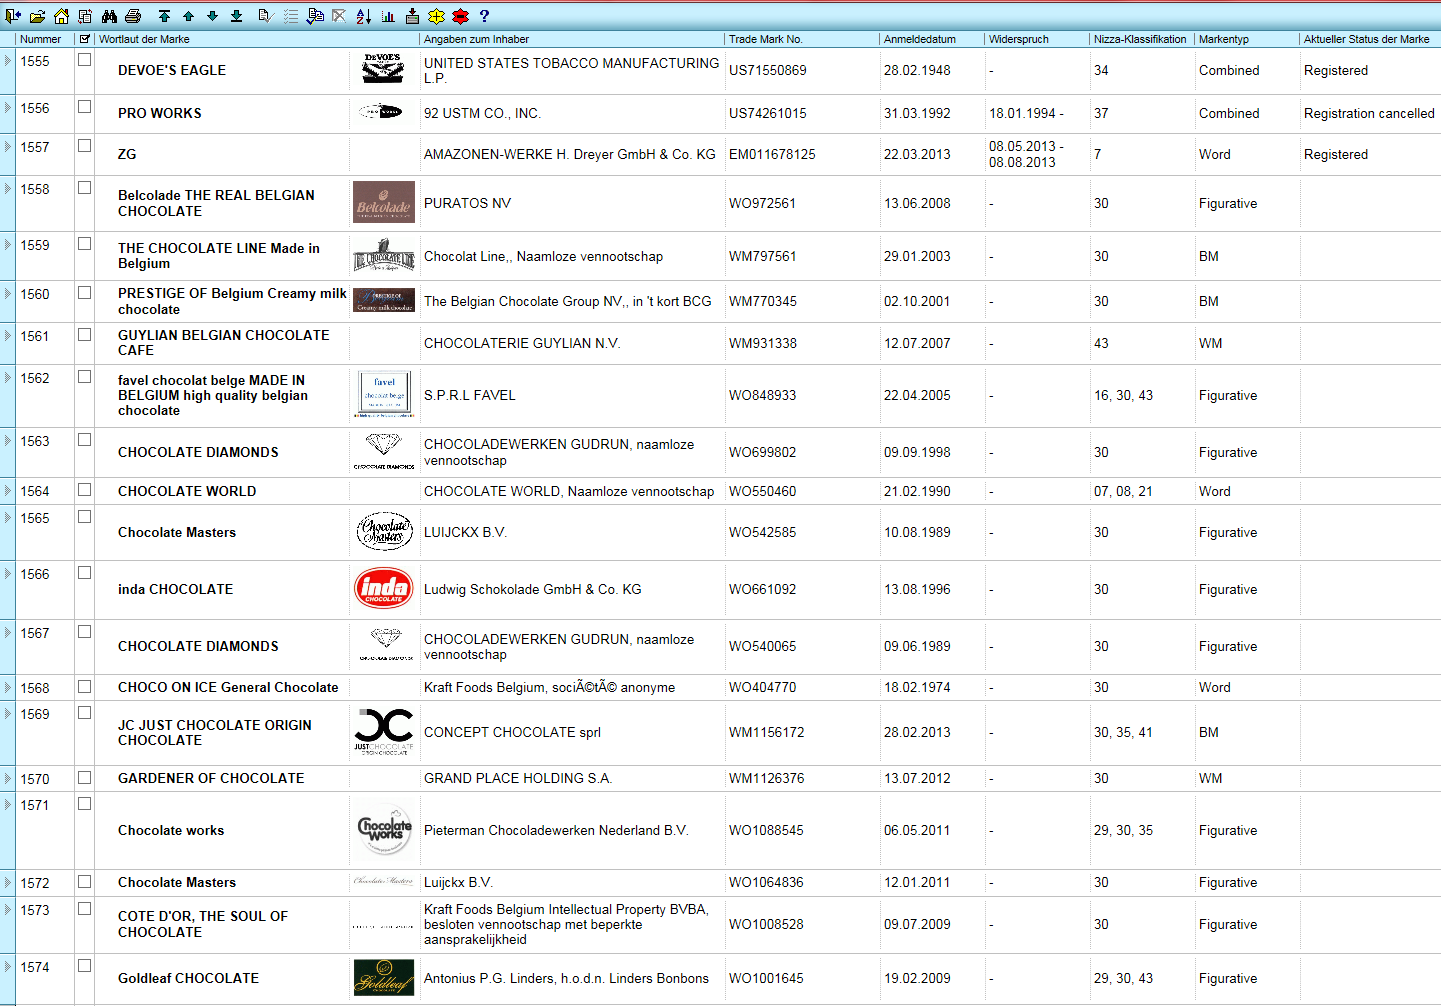Click the exit door icon
This screenshot has height=1006, width=1441.
pos(13,16)
